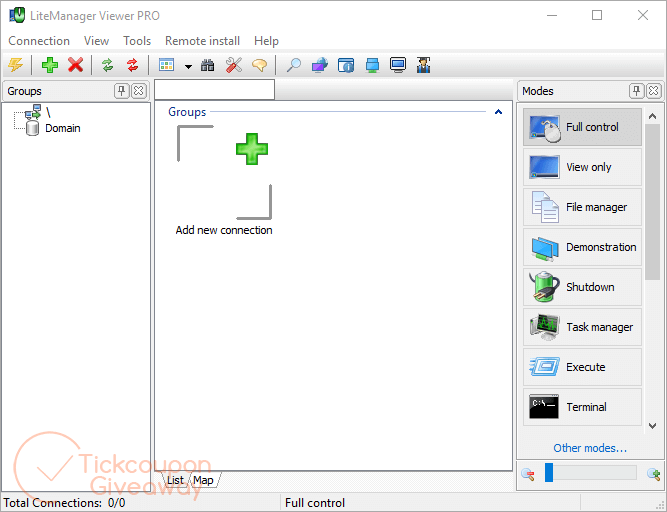Select Shutdown mode
The image size is (667, 512).
point(582,287)
